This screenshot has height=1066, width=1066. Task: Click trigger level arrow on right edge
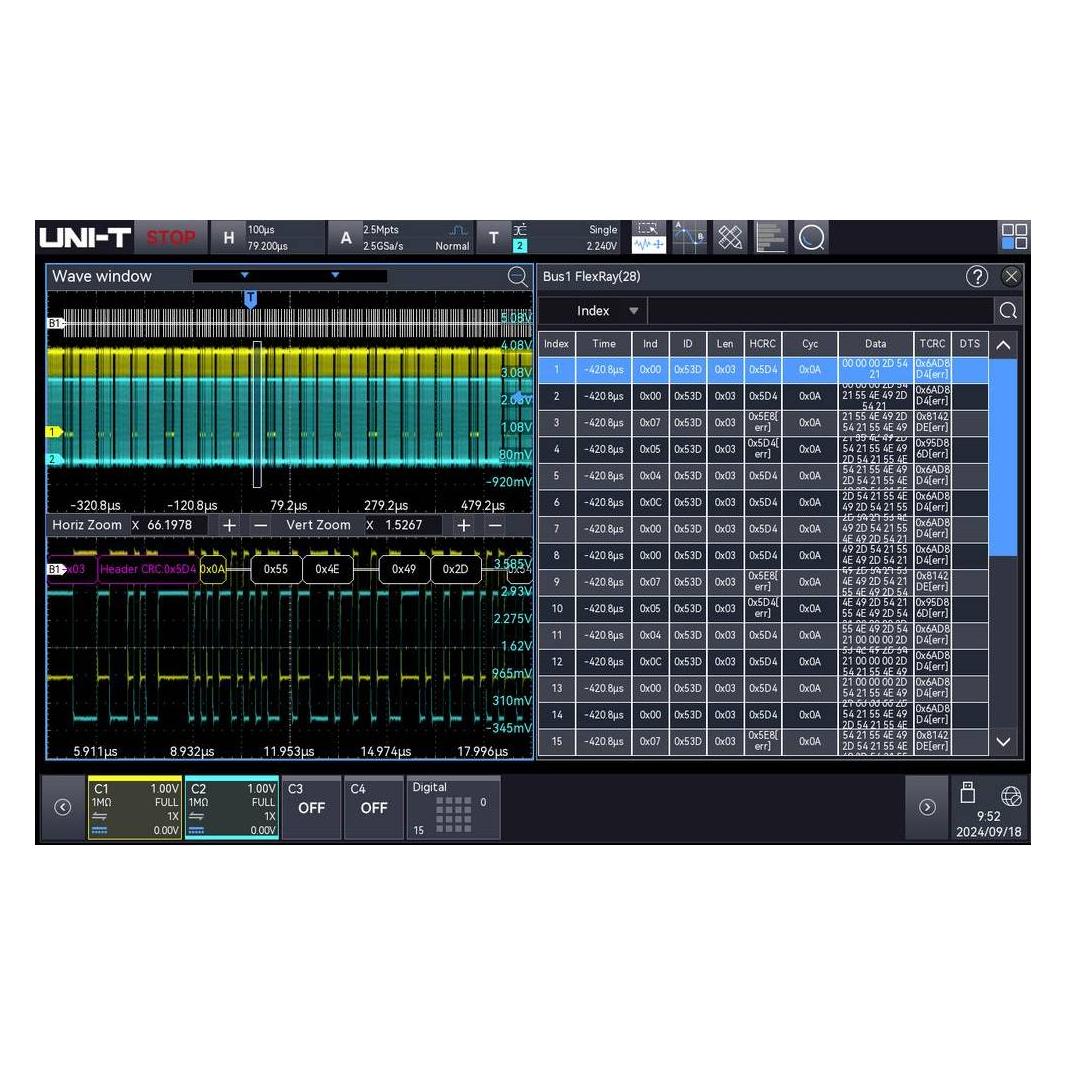pos(523,396)
